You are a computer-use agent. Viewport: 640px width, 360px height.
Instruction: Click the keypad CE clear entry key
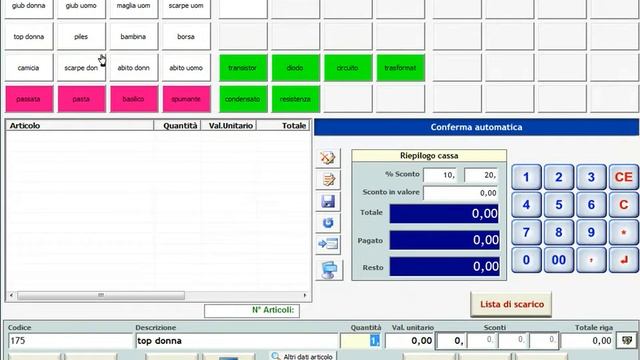coord(623,177)
